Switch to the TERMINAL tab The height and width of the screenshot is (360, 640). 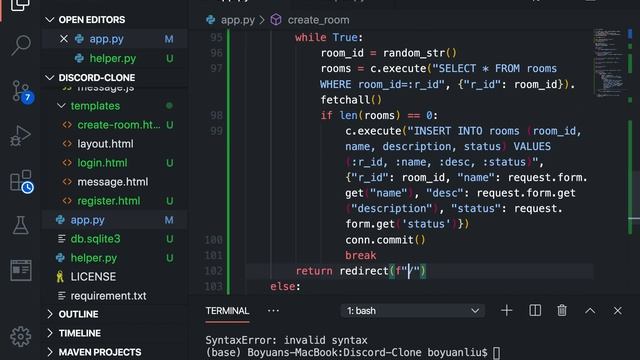pos(227,311)
